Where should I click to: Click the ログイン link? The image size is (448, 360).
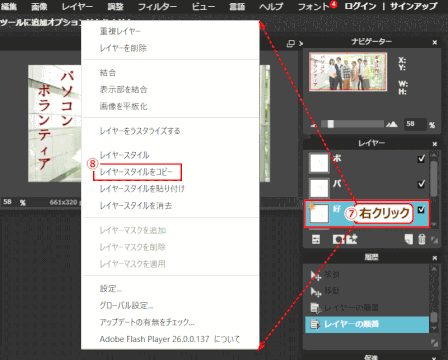tap(360, 6)
